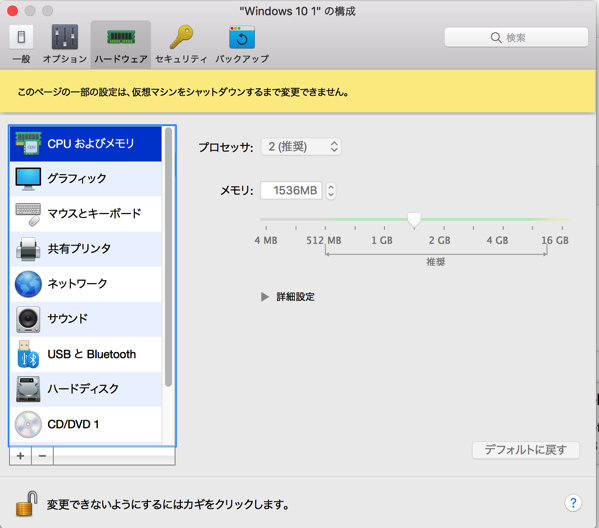Select the ハードウェア memory chip icon
The width and height of the screenshot is (599, 528).
tap(121, 37)
